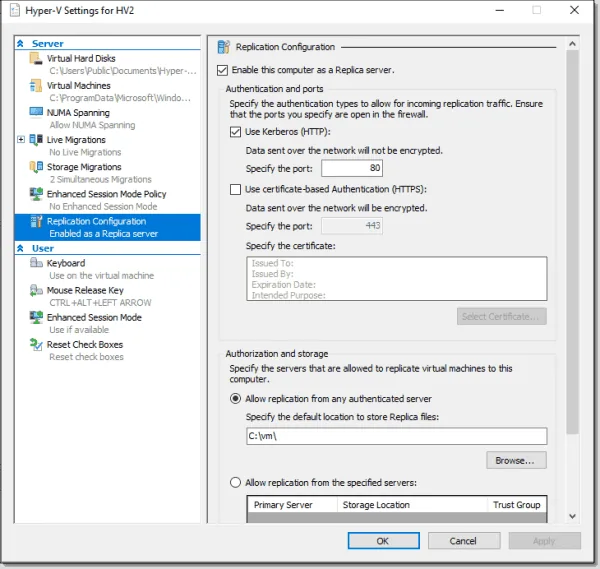Close the Hyper-V Settings window

pos(574,10)
